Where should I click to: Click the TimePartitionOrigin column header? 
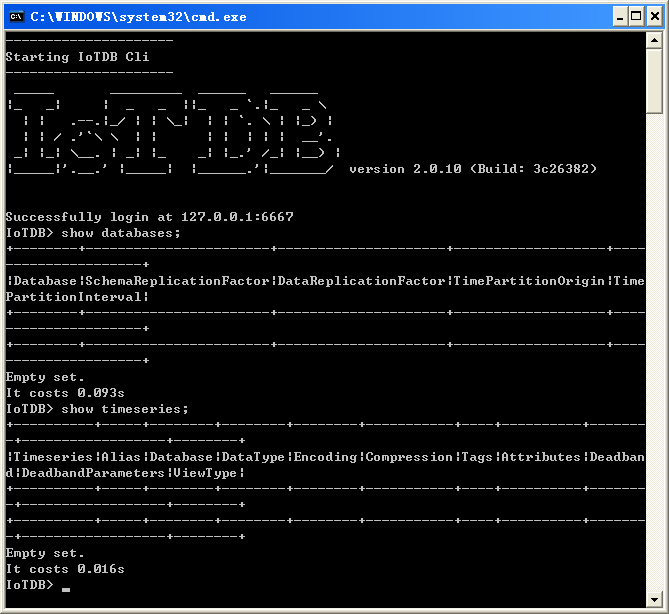(x=529, y=281)
